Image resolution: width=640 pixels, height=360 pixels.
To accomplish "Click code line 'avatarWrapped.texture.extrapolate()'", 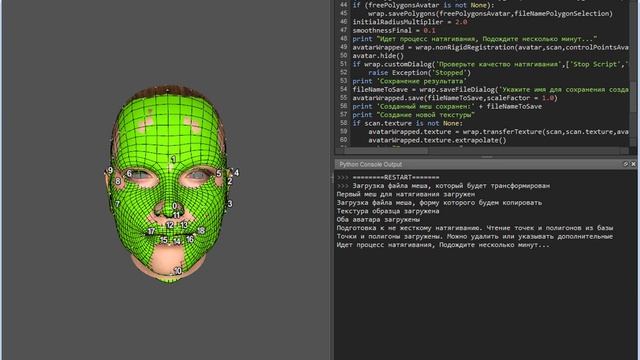I will pyautogui.click(x=437, y=140).
